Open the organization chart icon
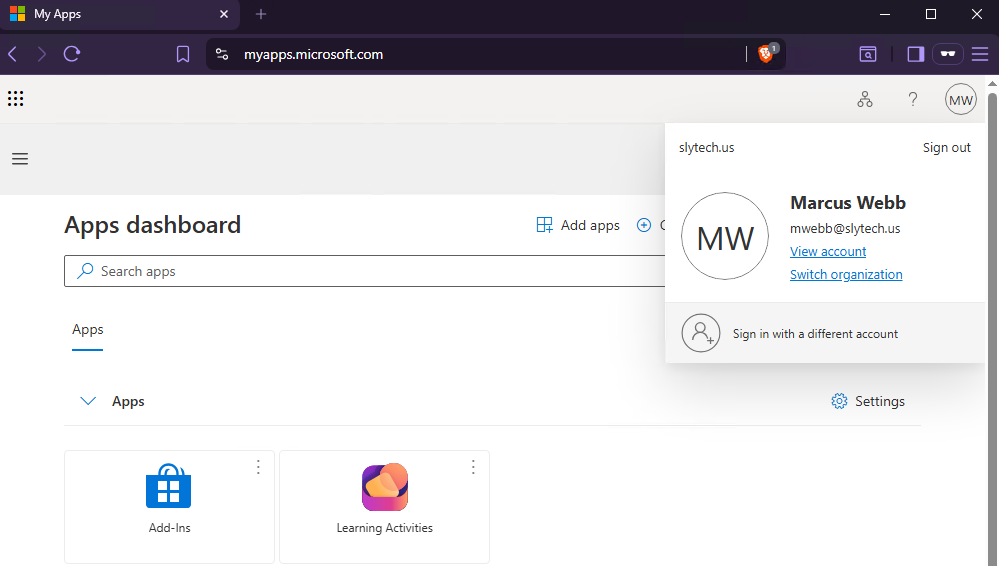999x566 pixels. tap(865, 99)
